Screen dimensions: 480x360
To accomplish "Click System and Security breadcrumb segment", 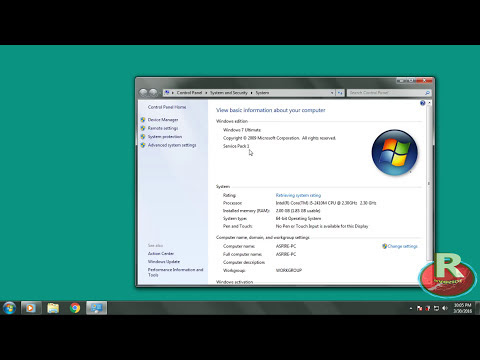I will point(229,93).
